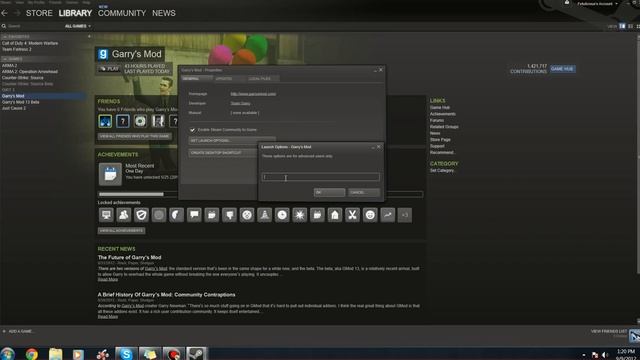Open Google Chrome from taskbar

pos(31,354)
